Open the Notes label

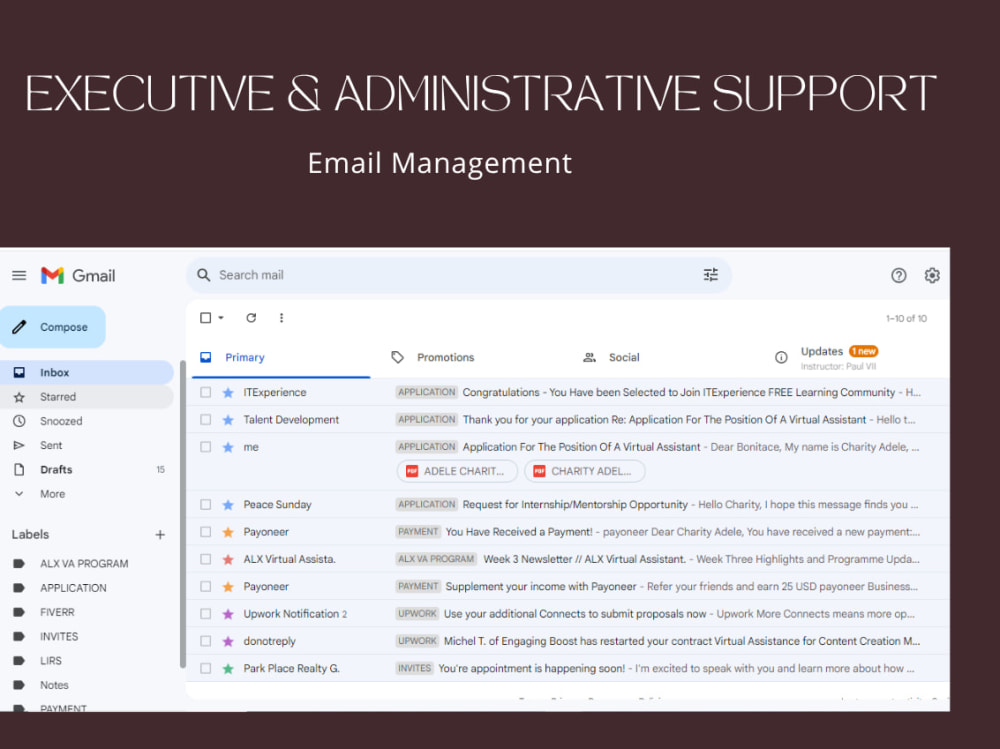click(54, 685)
